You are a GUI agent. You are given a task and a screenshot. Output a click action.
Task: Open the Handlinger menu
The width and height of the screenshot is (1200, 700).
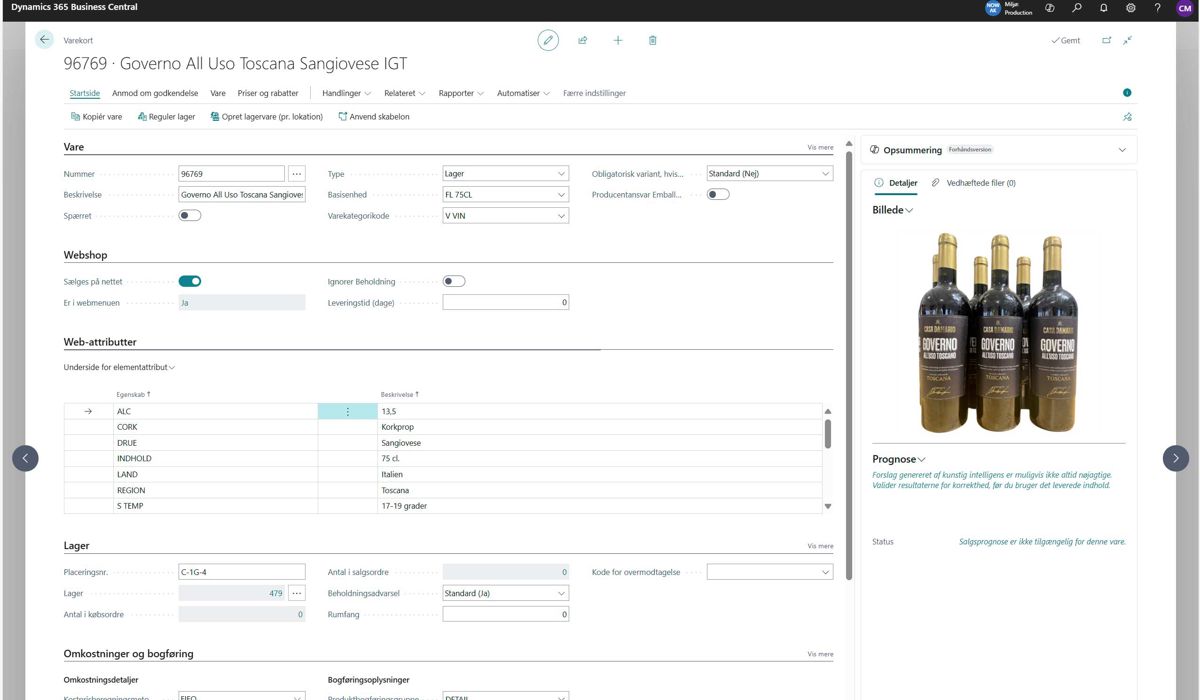tap(347, 93)
